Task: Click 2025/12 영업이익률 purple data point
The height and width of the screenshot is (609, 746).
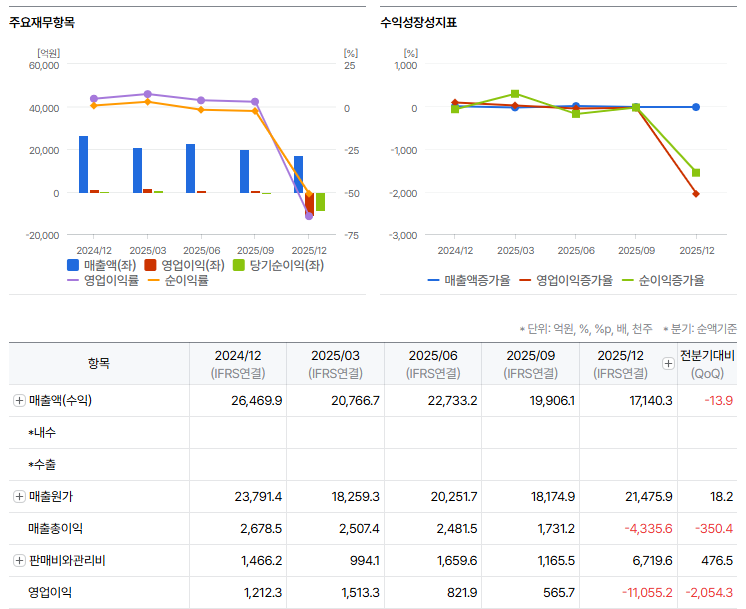Action: (309, 216)
